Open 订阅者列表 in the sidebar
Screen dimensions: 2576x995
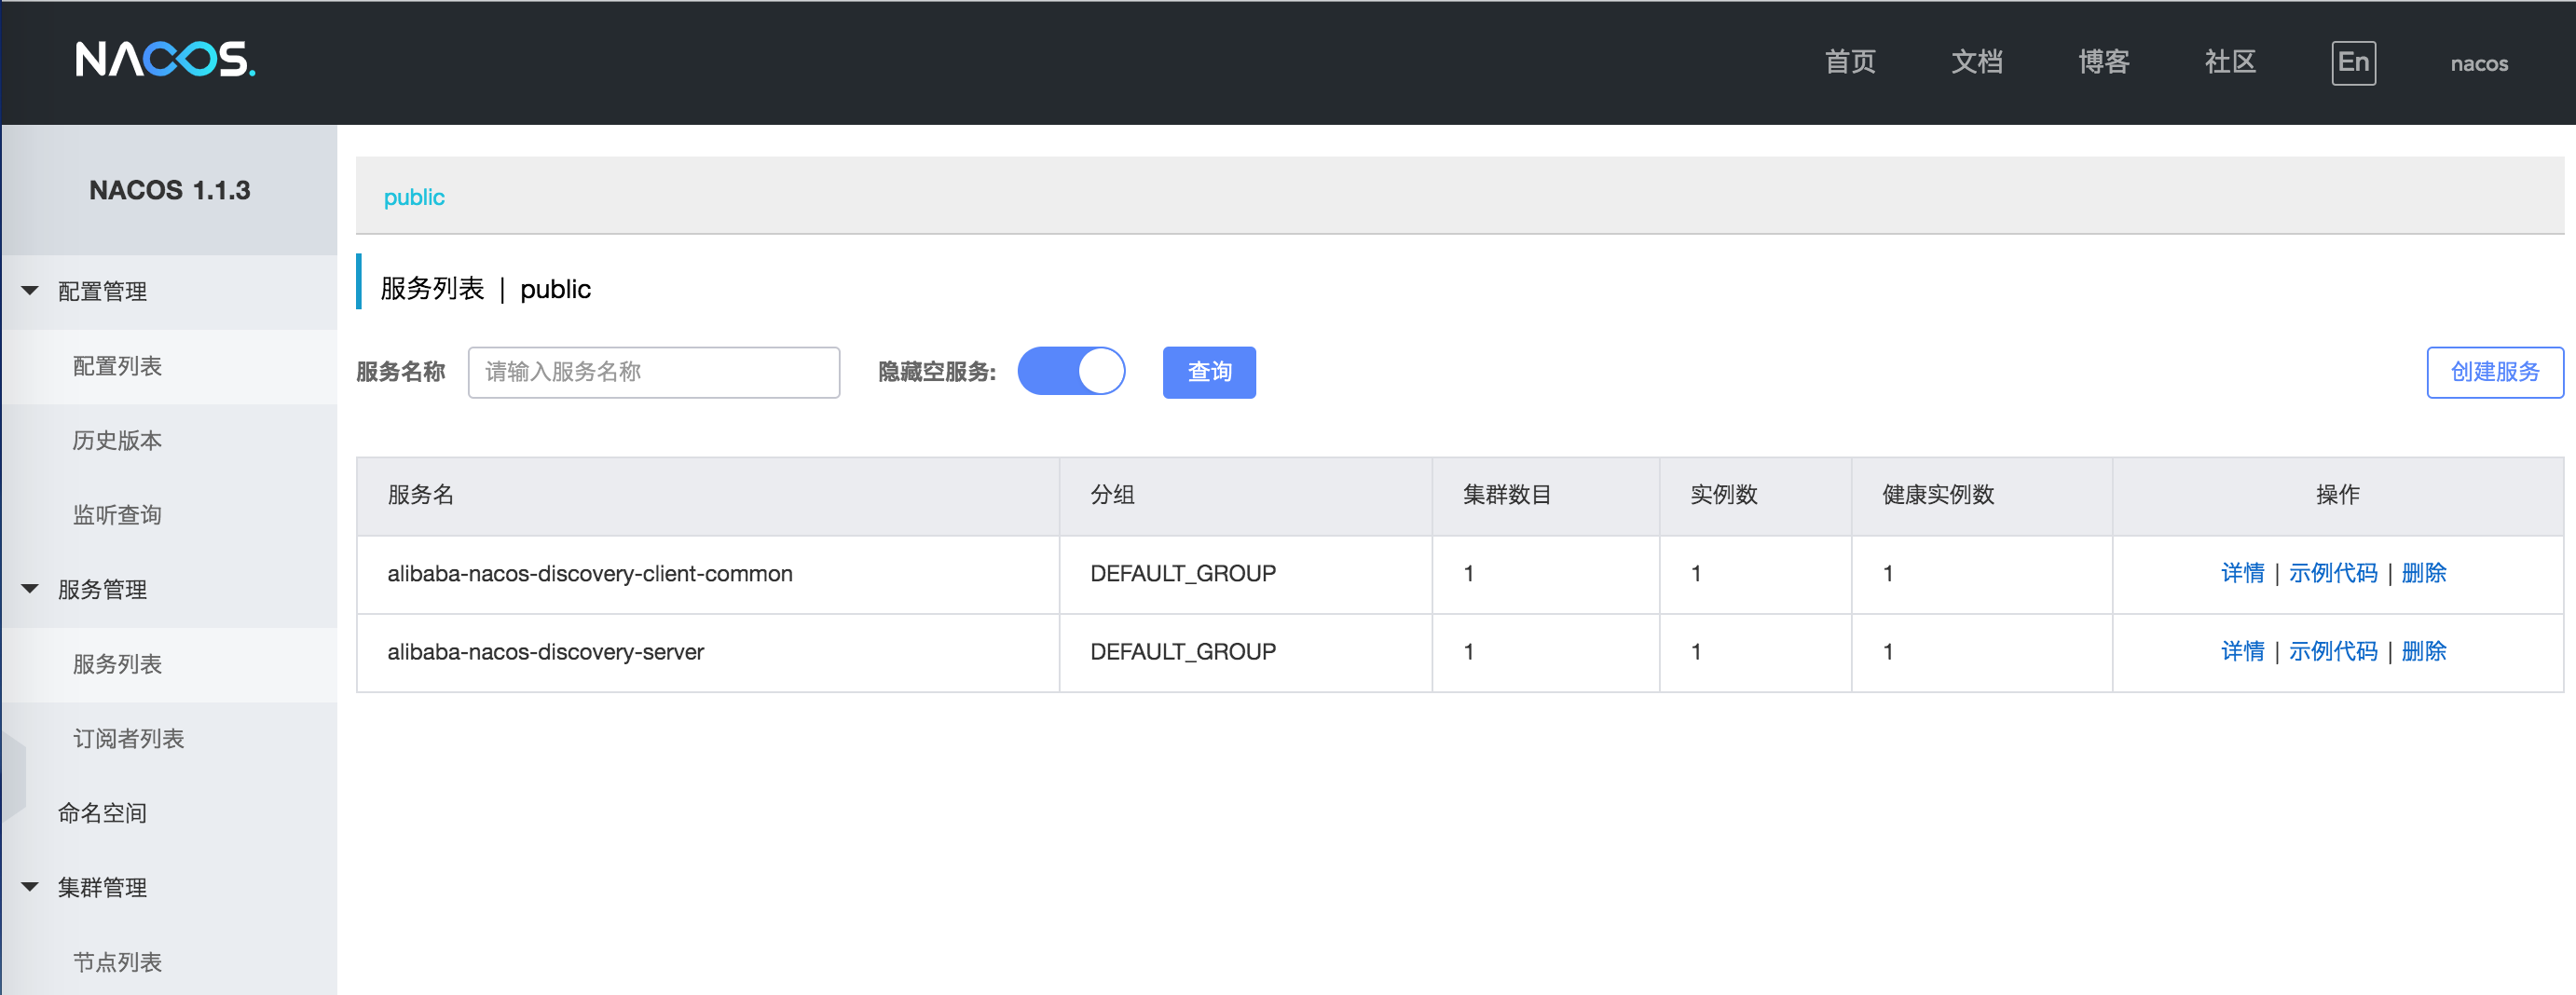pyautogui.click(x=128, y=739)
